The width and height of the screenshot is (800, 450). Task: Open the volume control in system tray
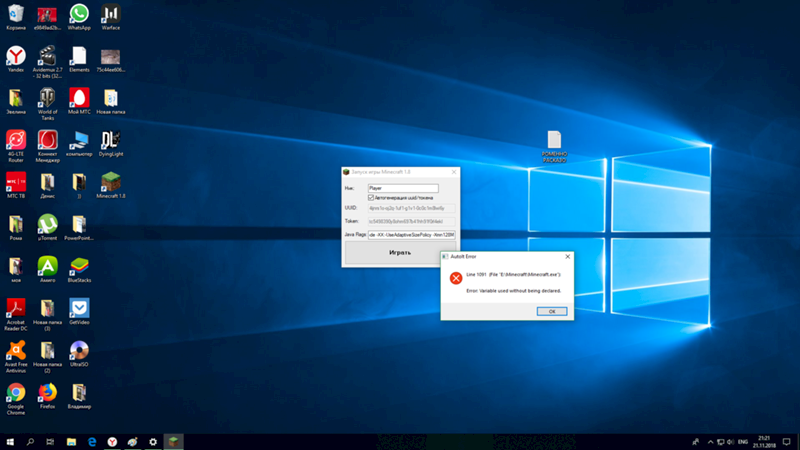click(x=730, y=442)
